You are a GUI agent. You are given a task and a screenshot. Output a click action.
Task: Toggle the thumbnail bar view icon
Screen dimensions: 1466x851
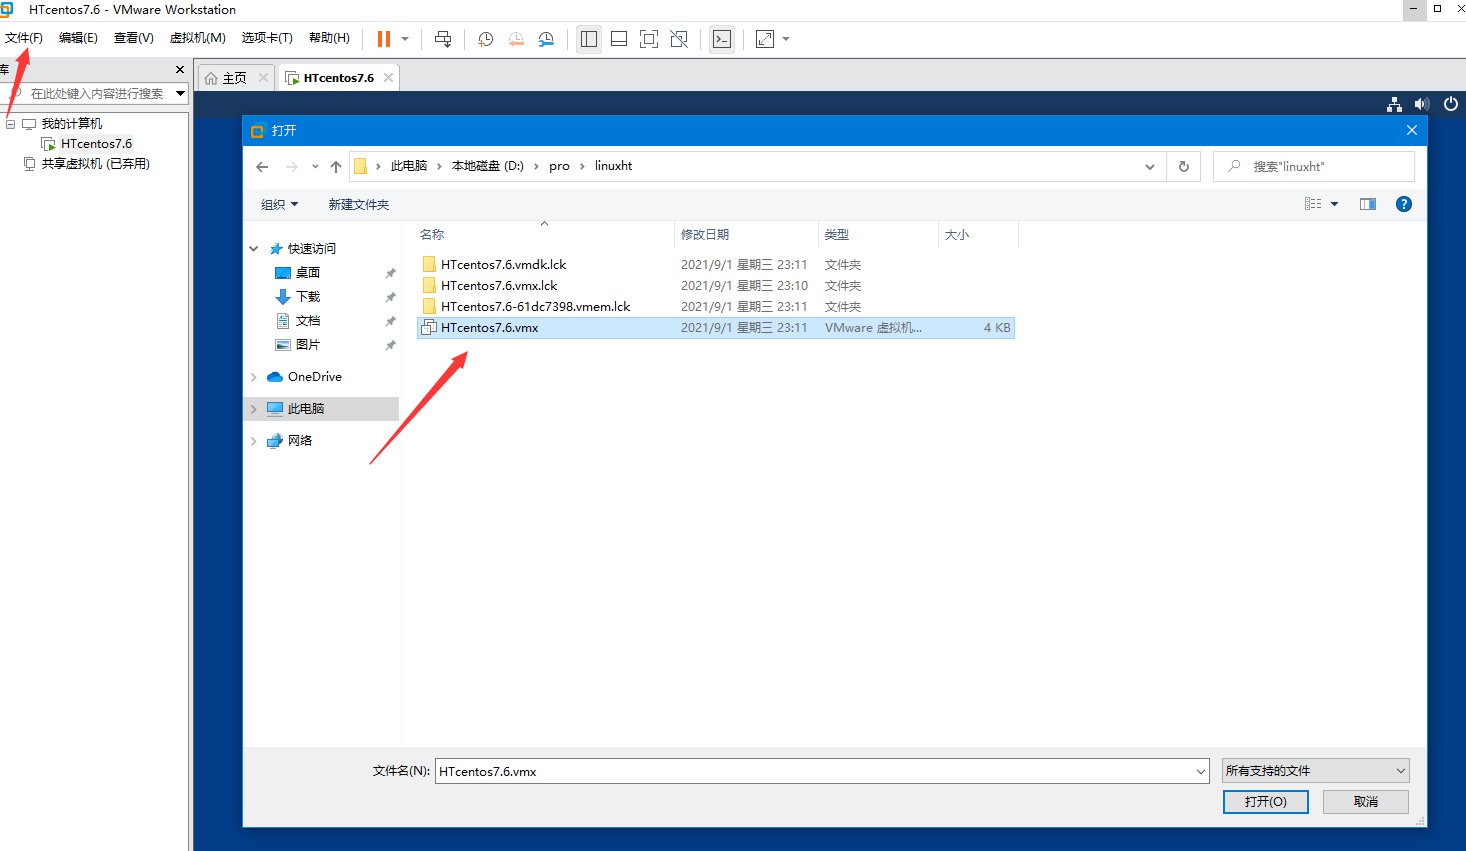coord(619,39)
